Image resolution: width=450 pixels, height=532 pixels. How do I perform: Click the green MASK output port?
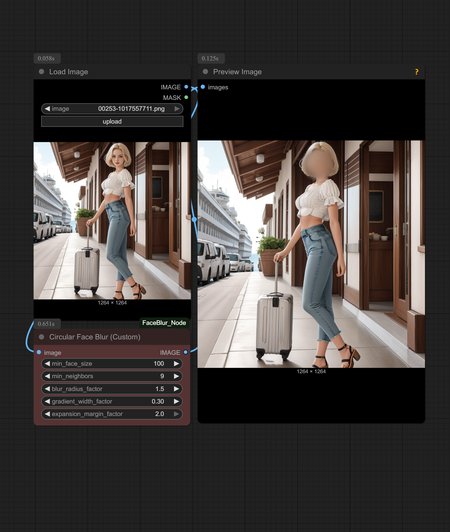pyautogui.click(x=186, y=97)
